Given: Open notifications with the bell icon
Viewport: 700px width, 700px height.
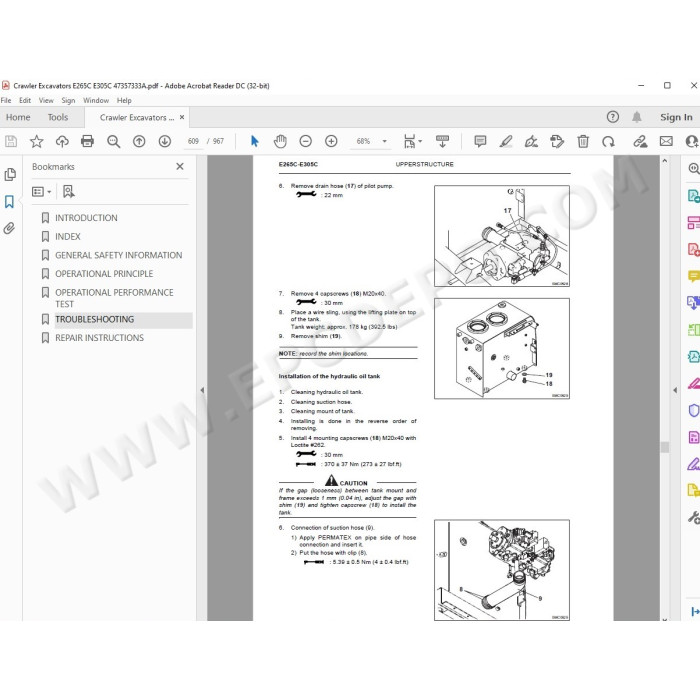Looking at the screenshot, I should (x=637, y=117).
